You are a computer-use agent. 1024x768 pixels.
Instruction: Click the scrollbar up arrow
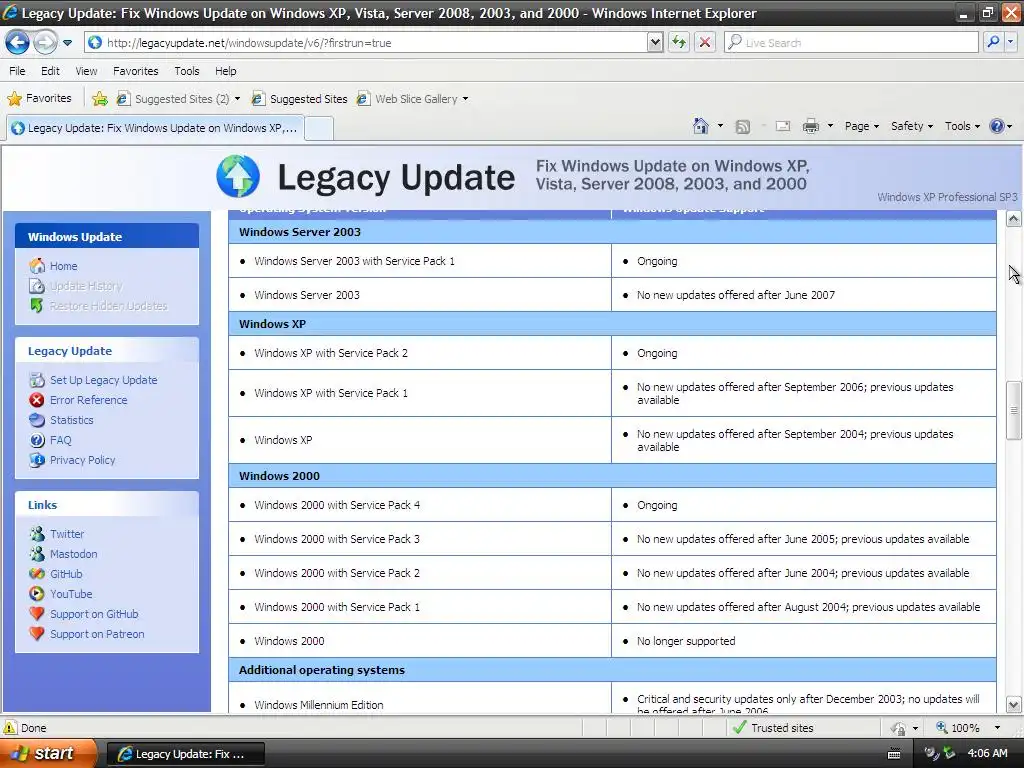coord(1014,219)
